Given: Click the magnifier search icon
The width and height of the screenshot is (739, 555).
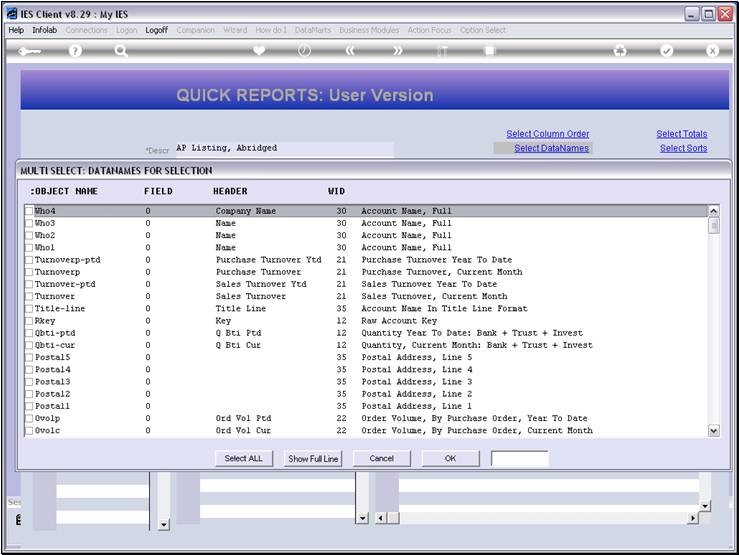Looking at the screenshot, I should click(x=121, y=51).
